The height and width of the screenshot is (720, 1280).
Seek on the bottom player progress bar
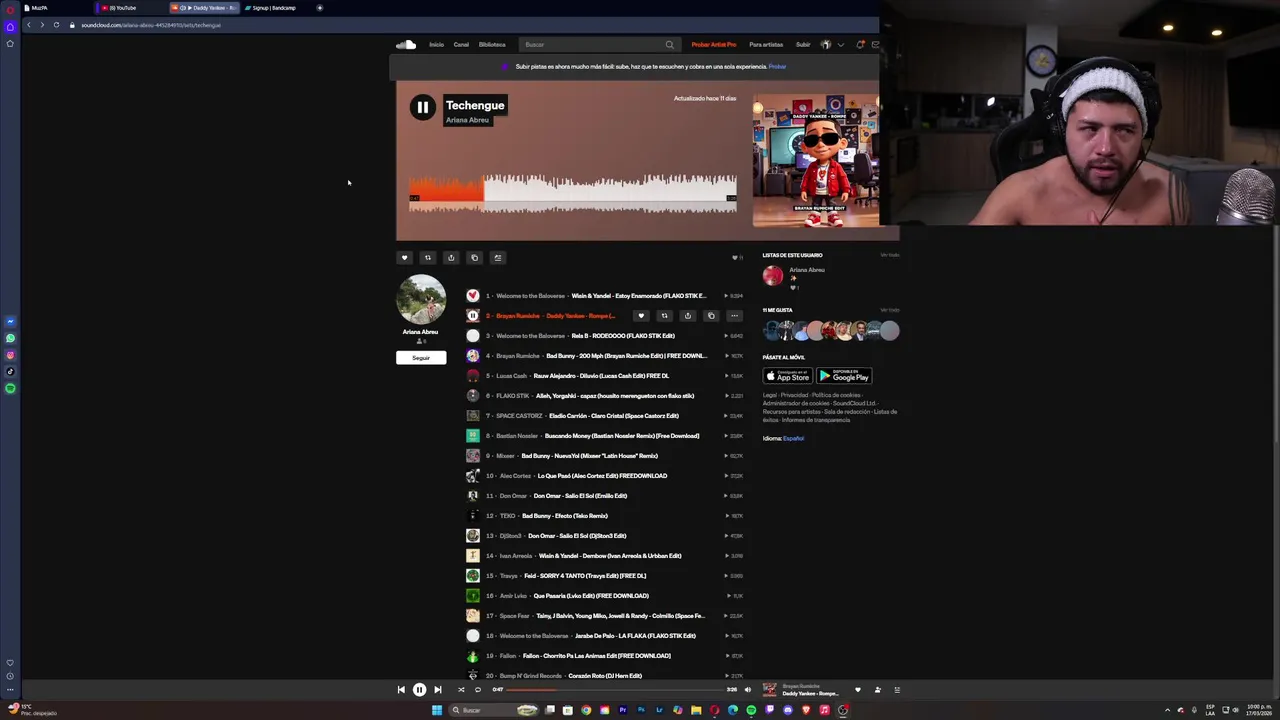[615, 690]
